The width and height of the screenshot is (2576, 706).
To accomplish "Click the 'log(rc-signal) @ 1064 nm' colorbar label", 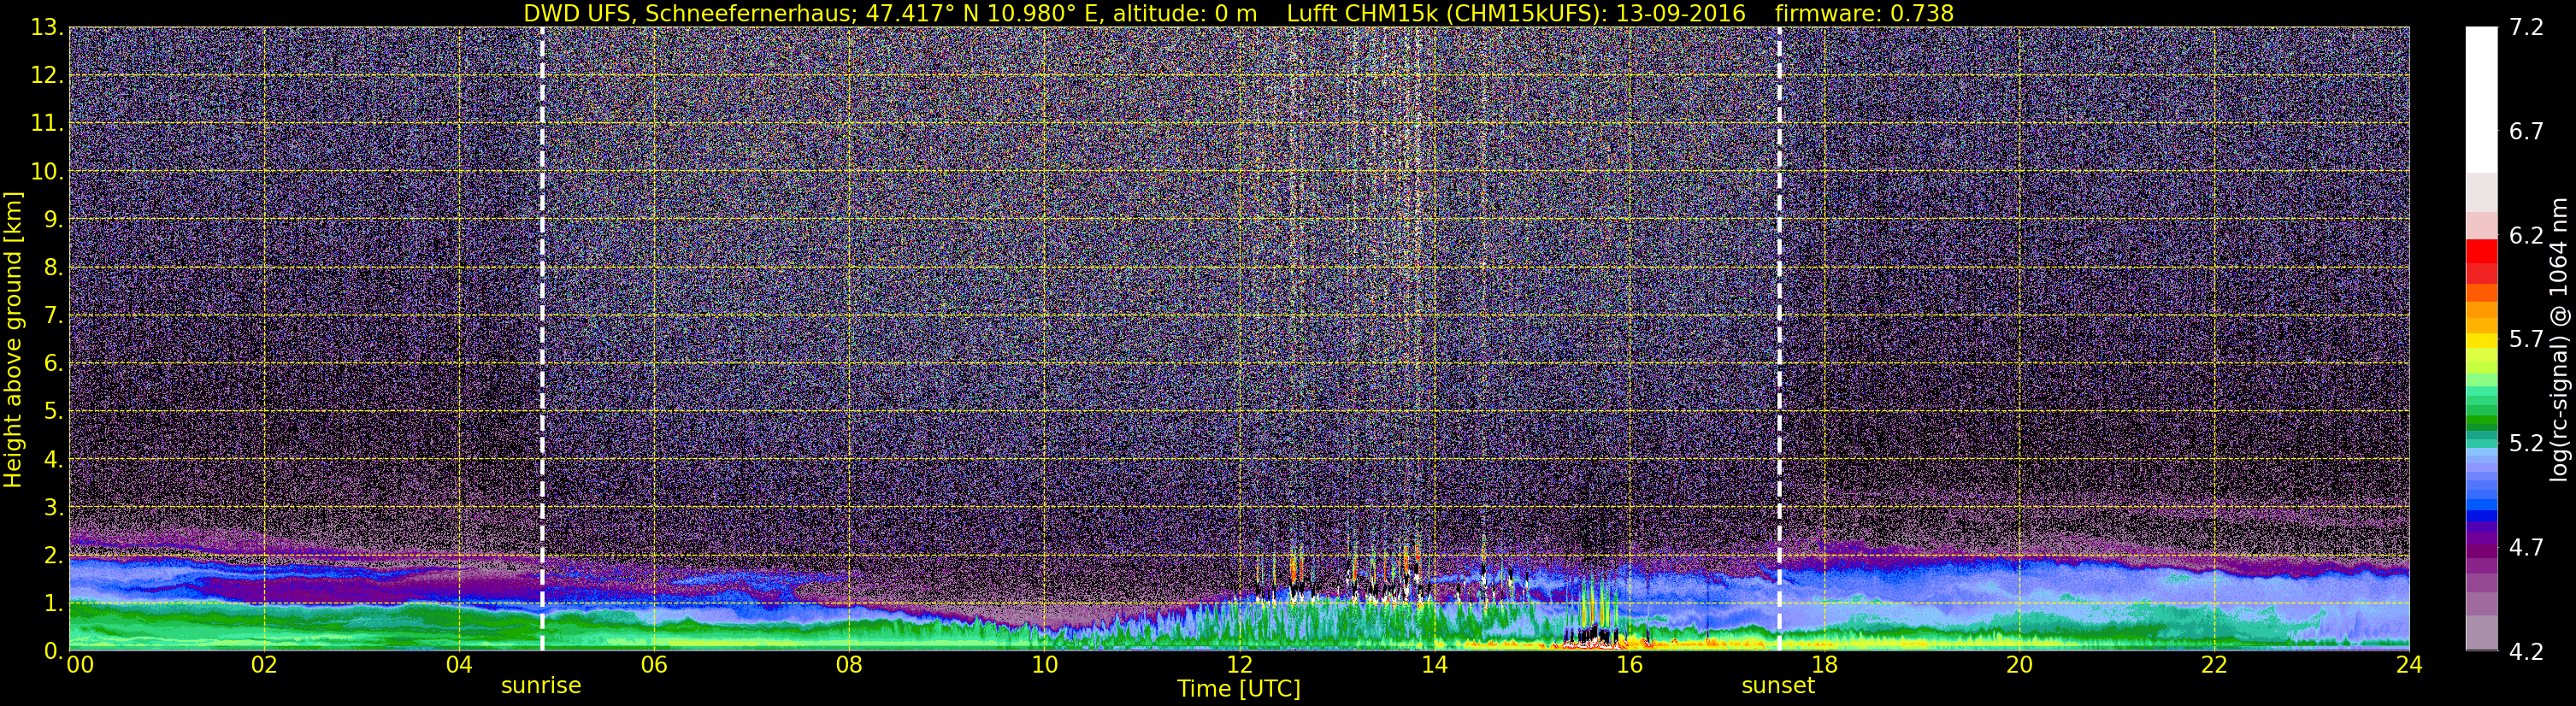I will pos(2559,340).
